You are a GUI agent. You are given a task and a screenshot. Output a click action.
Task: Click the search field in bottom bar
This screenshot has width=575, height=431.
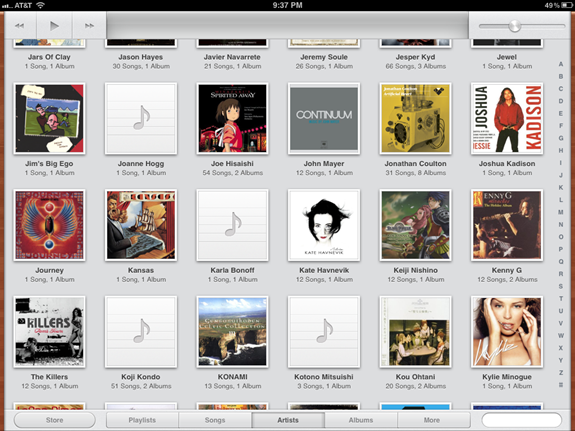tap(522, 420)
